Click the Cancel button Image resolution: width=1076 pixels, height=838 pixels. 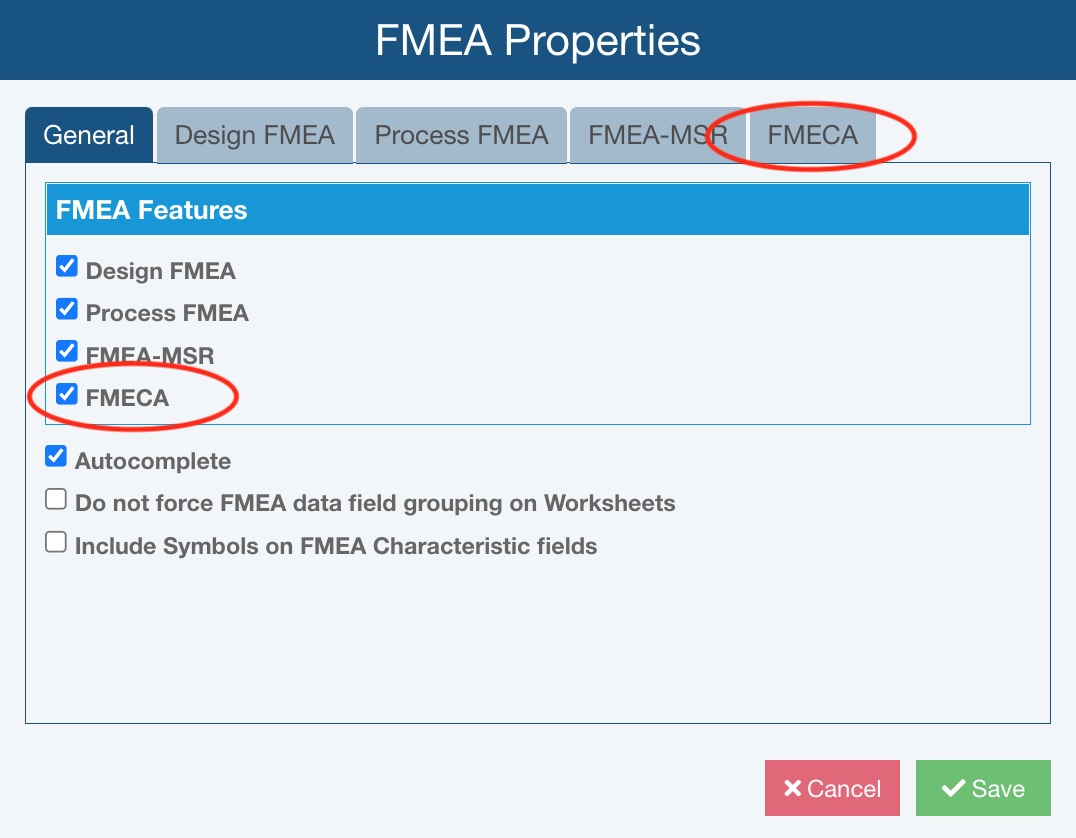click(832, 788)
